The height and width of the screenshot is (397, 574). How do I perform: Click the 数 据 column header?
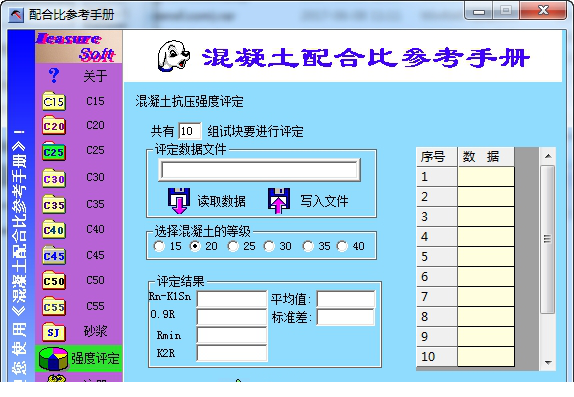486,157
